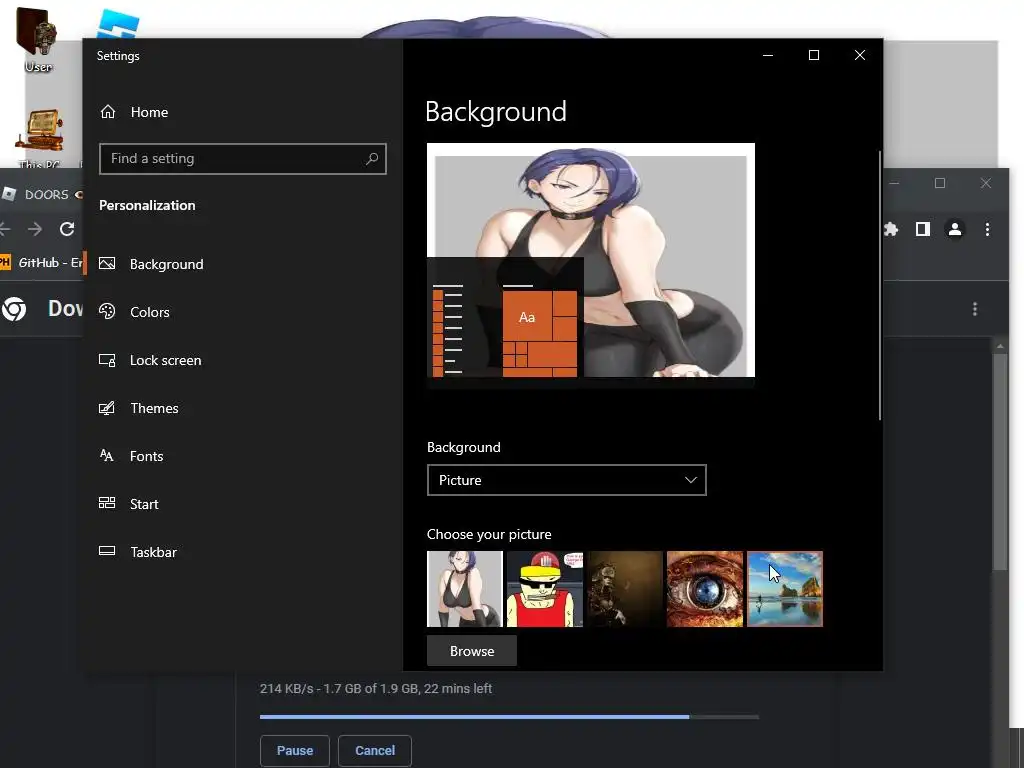Click the Settings window vertical scrollbar
Viewport: 1024px width, 768px height.
880,285
